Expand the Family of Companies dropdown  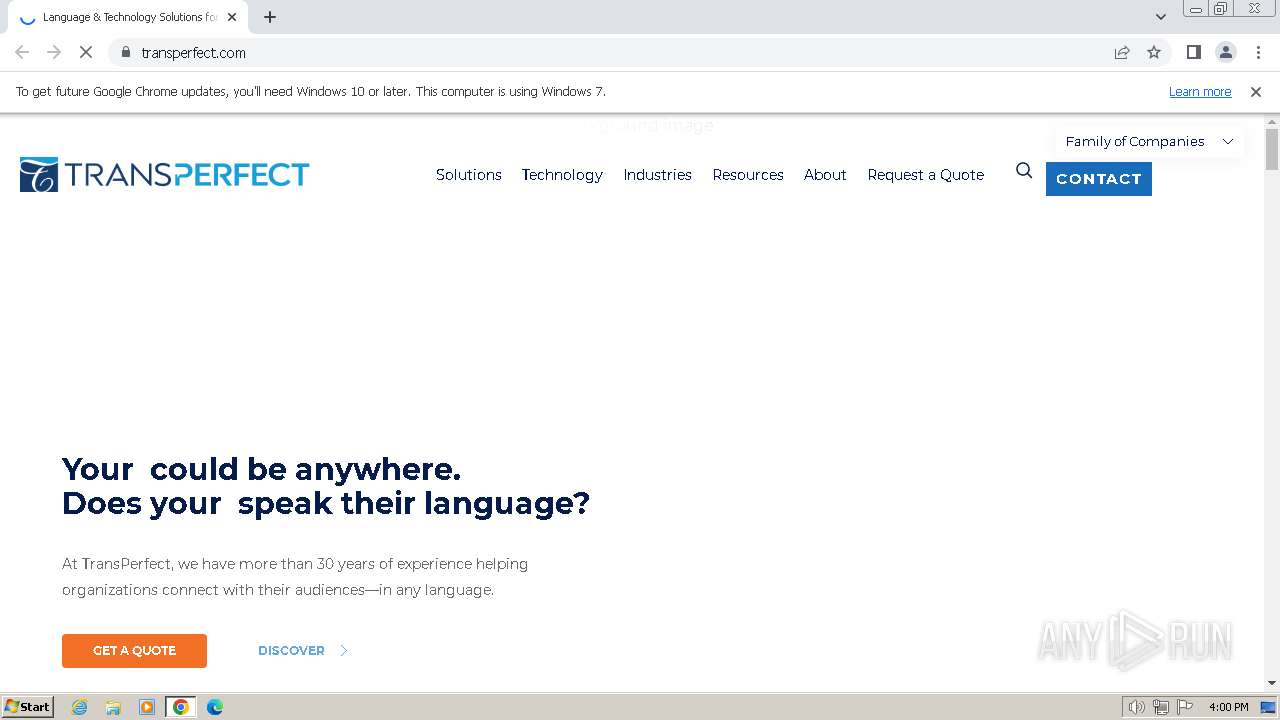1150,141
